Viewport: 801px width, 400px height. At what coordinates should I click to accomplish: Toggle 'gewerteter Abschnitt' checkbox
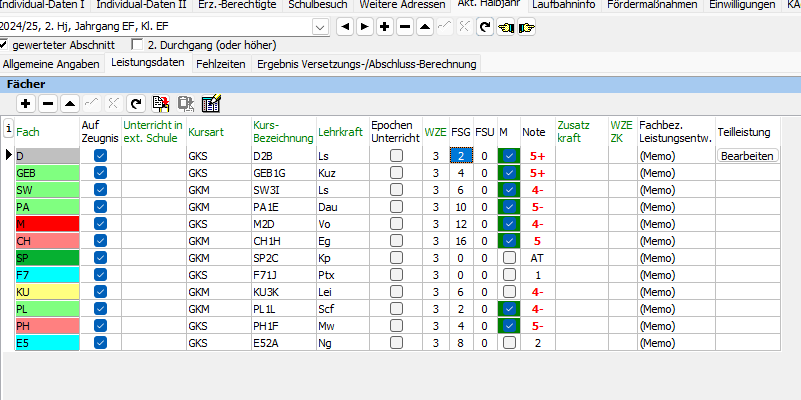click(4, 44)
